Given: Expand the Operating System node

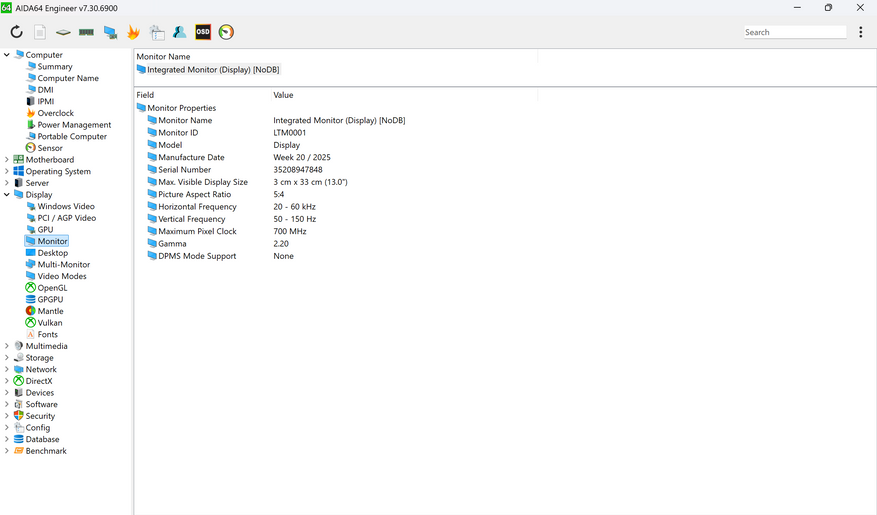Looking at the screenshot, I should (7, 171).
